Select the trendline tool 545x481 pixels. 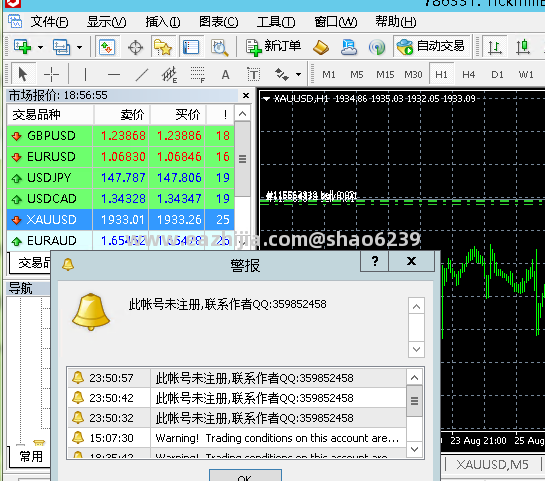click(x=141, y=74)
